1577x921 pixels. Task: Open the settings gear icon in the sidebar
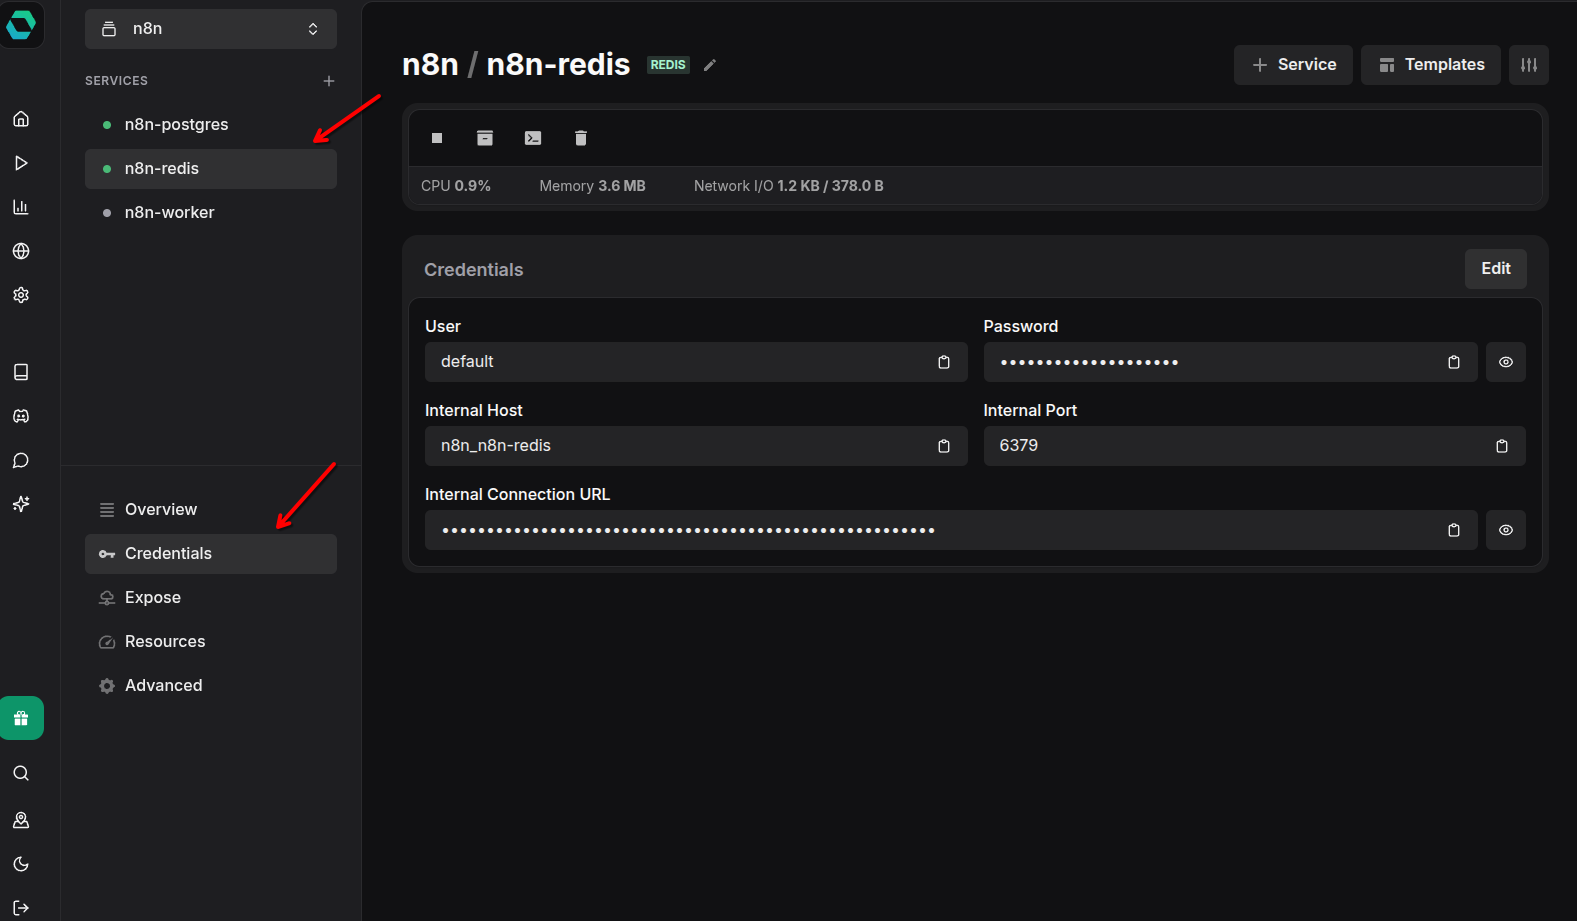click(21, 295)
